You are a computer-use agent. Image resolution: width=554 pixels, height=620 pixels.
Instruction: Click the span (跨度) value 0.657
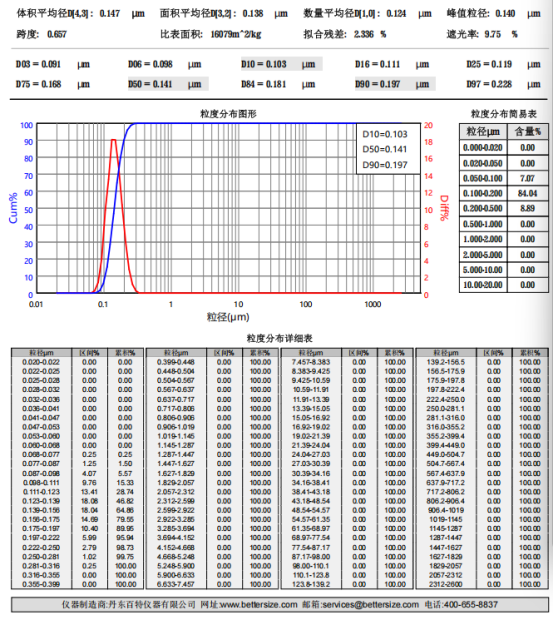[x=57, y=34]
